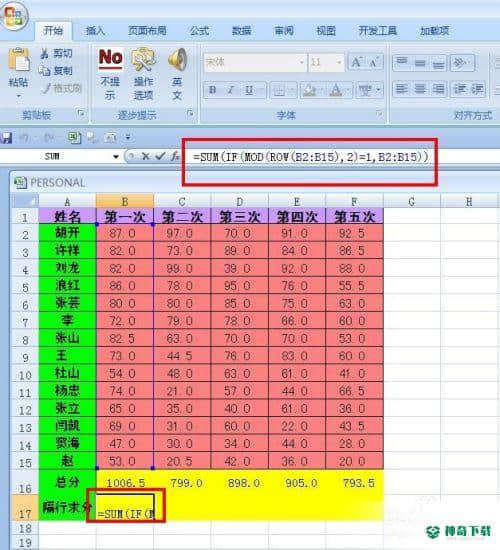Viewport: 500px width, 550px height.
Task: Click the Save disk icon in quick toolbar
Action: [7, 138]
